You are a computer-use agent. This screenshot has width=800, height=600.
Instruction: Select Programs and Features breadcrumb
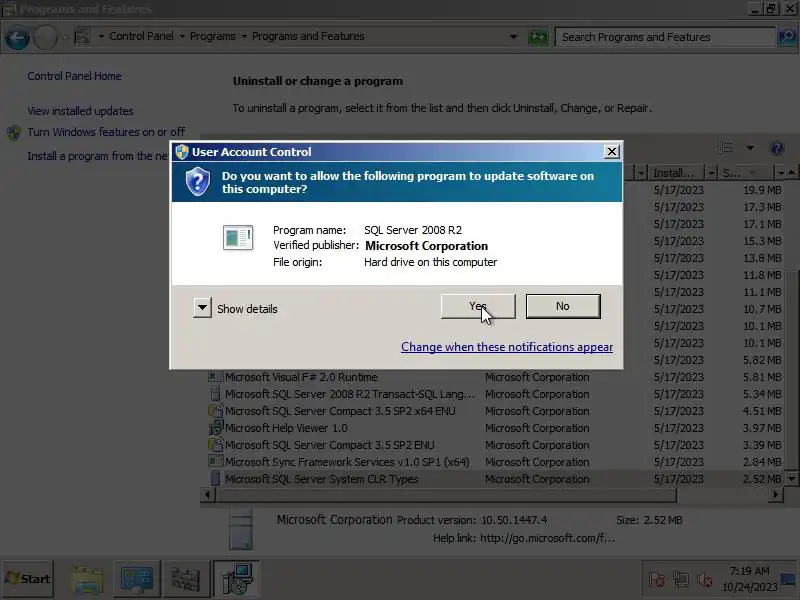coord(308,36)
